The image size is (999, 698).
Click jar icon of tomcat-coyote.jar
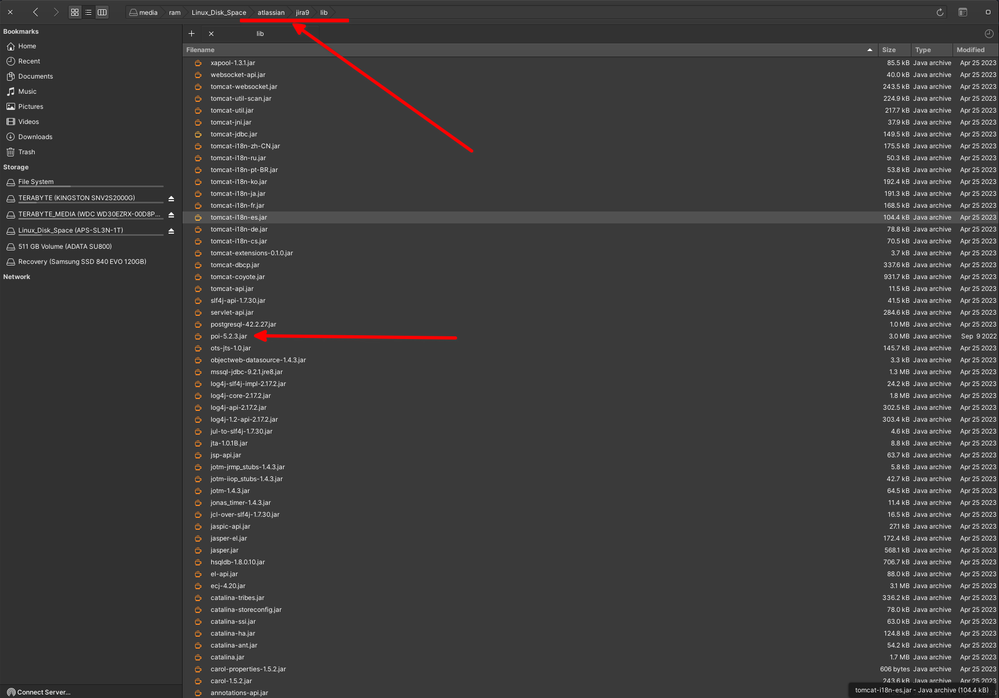[198, 277]
